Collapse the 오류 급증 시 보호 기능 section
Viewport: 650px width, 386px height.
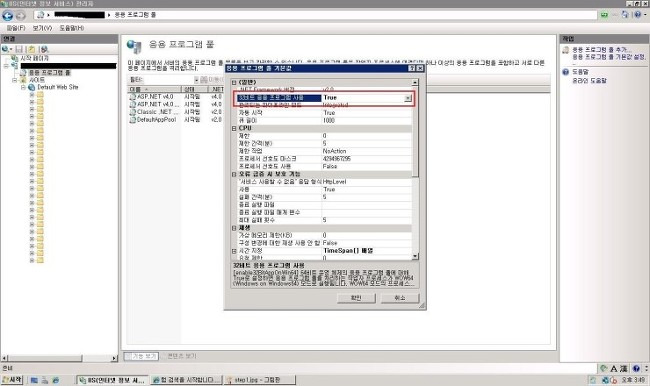pyautogui.click(x=234, y=174)
